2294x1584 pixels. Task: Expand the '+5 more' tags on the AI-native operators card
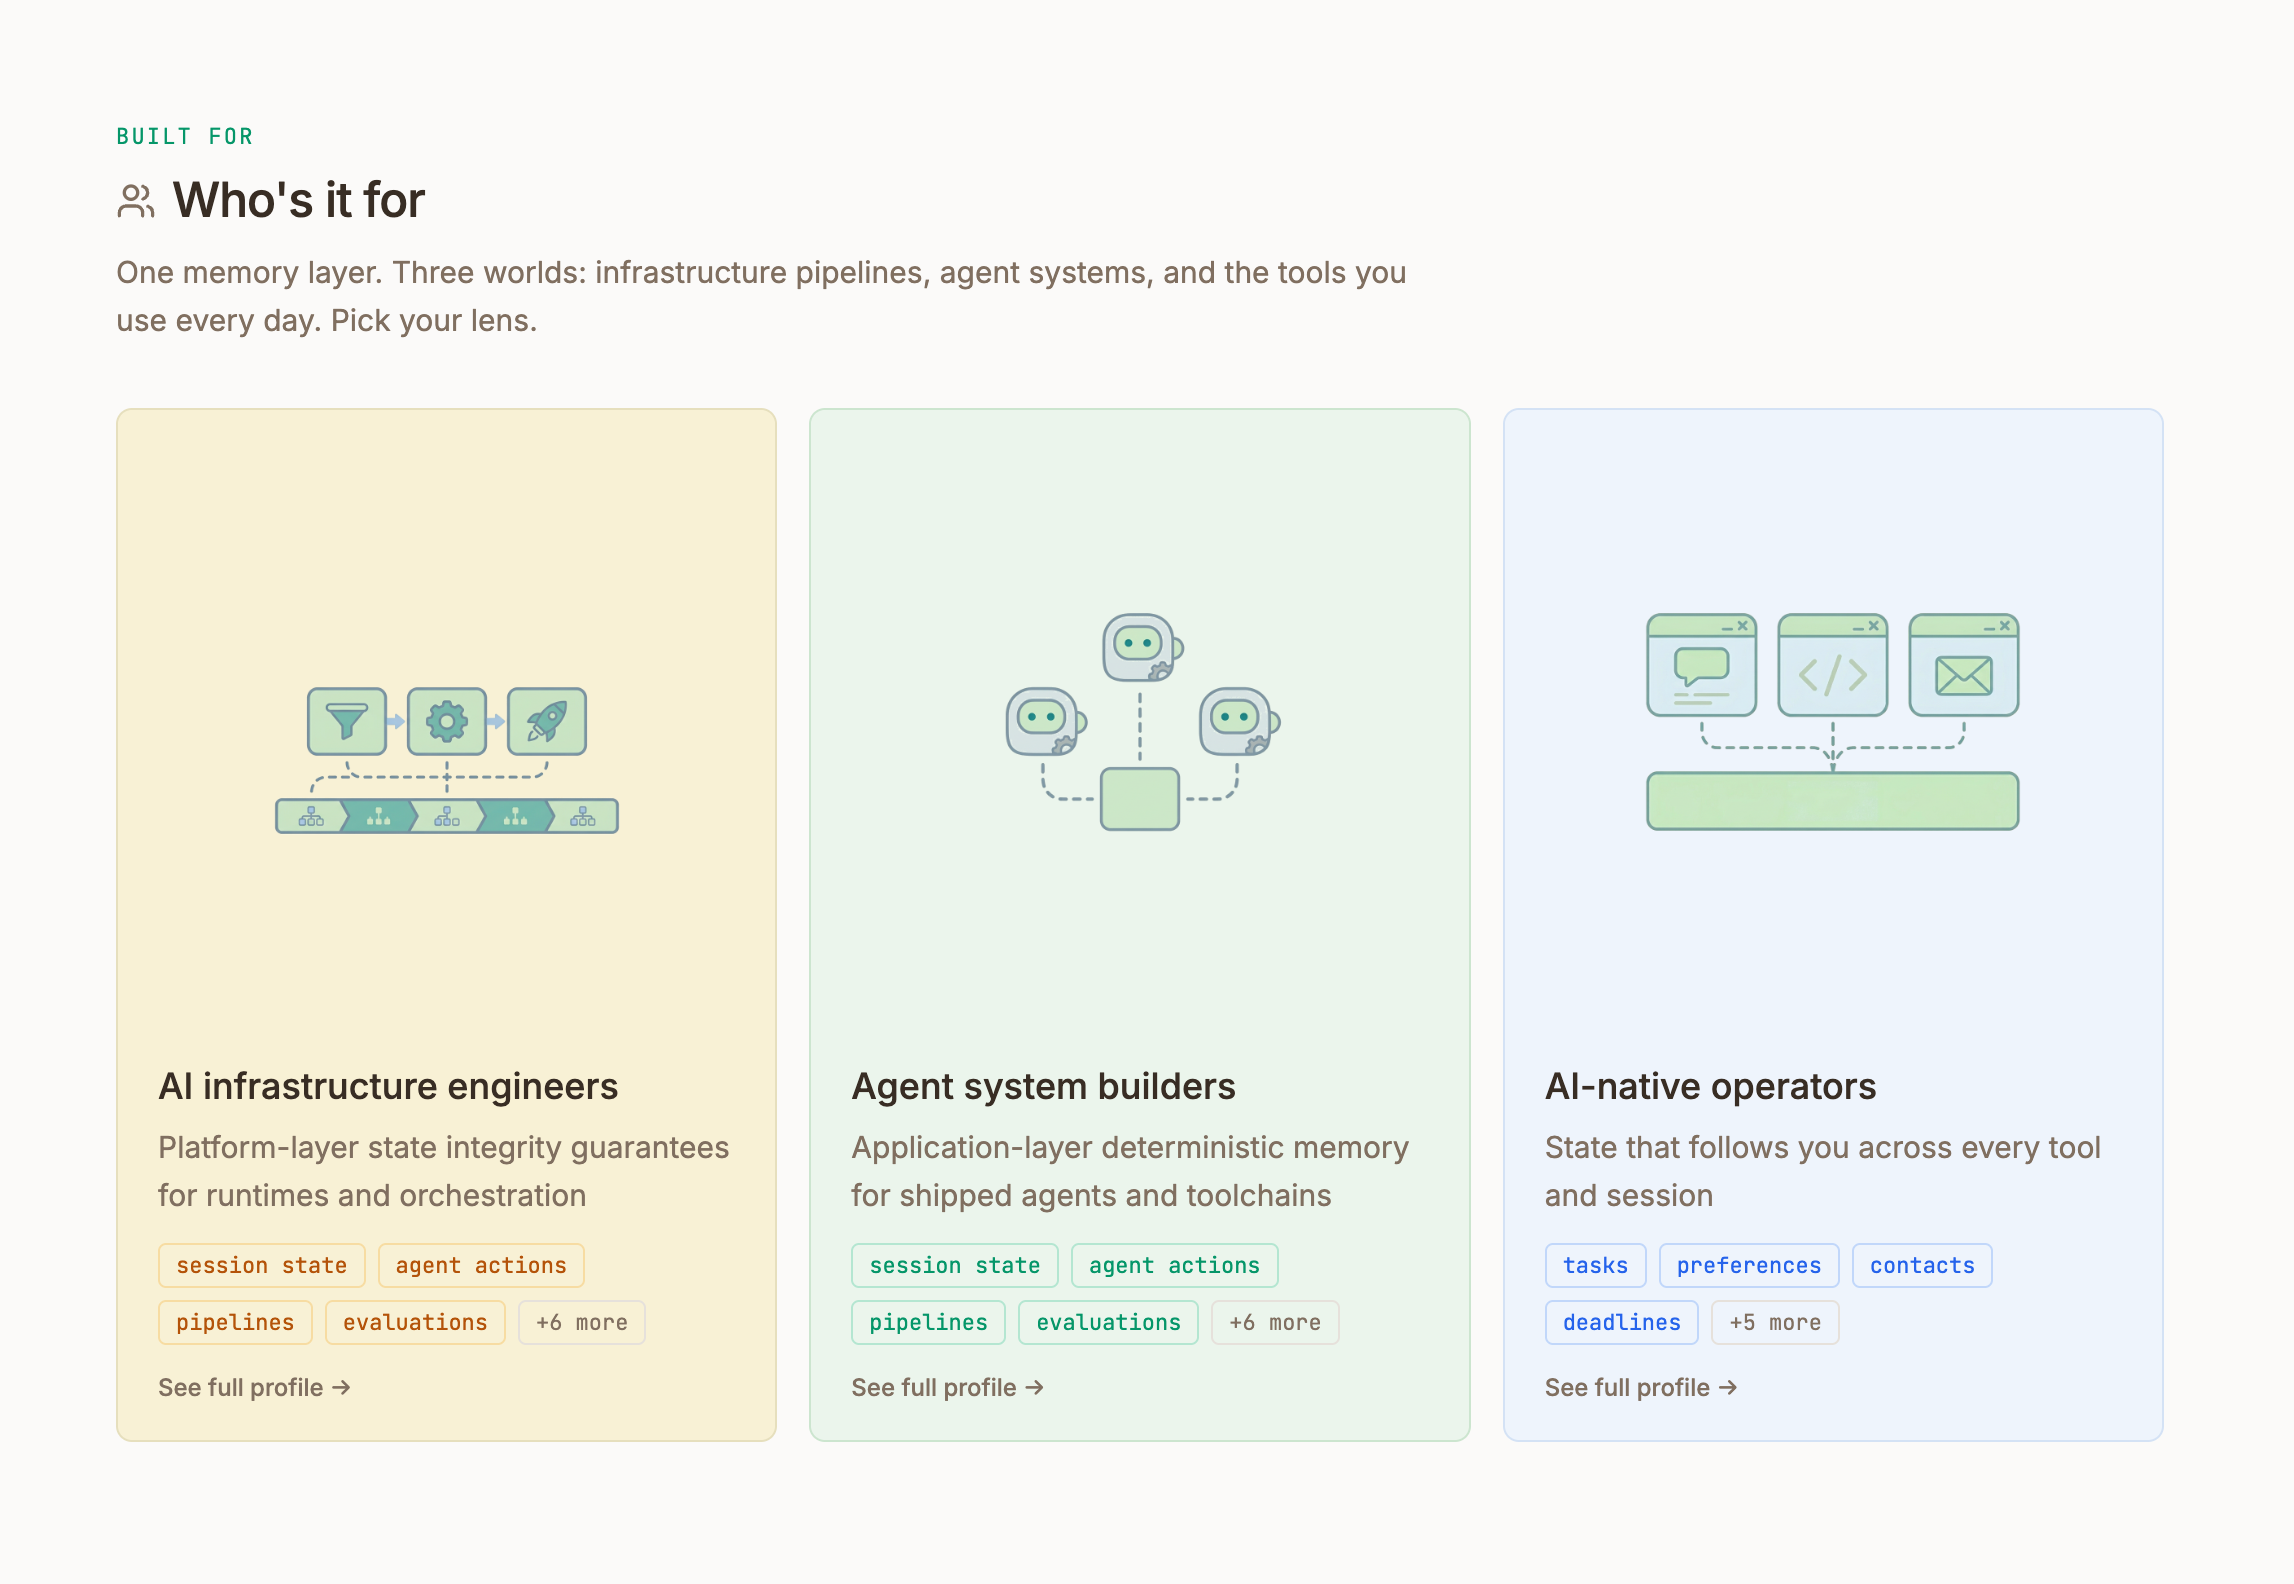1774,1322
